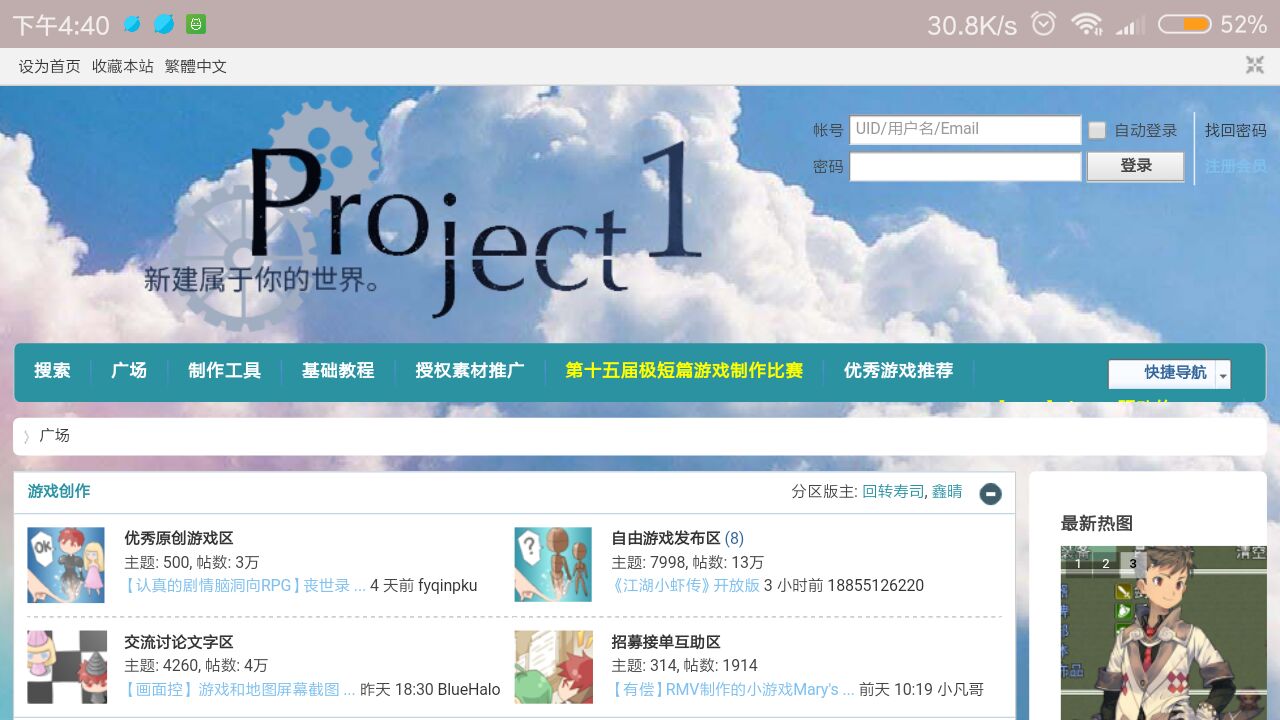The image size is (1280, 720).
Task: Open 招募接单互助区 forum title
Action: pyautogui.click(x=666, y=642)
